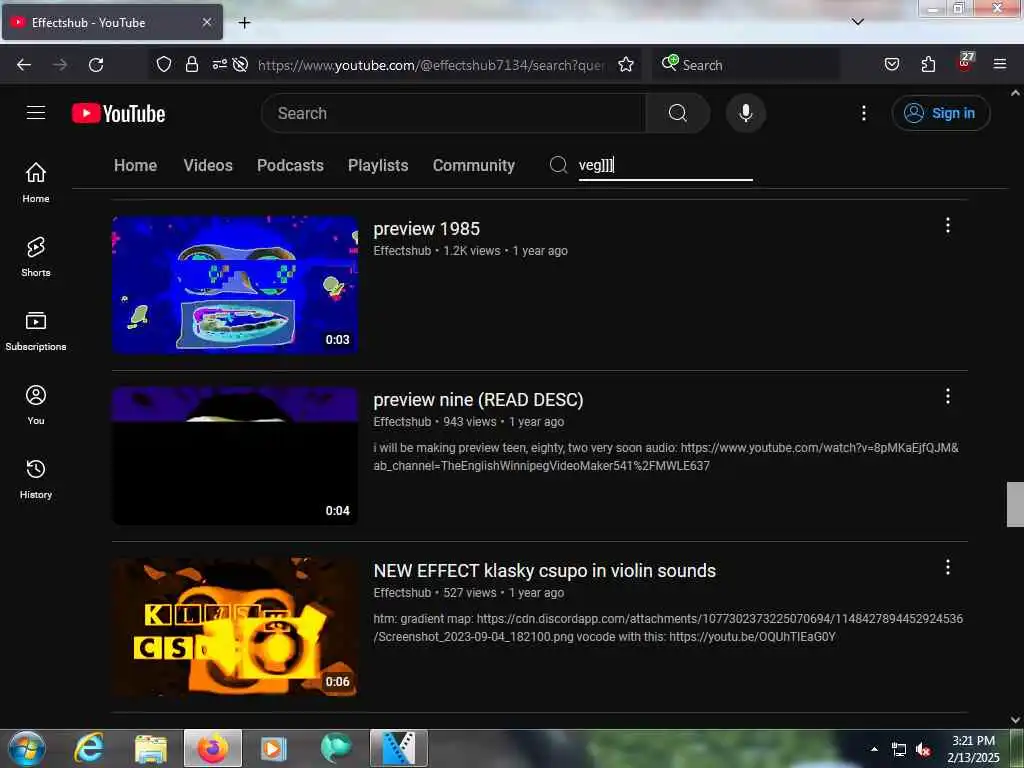Open the You section in sidebar
The width and height of the screenshot is (1024, 768).
[x=36, y=405]
